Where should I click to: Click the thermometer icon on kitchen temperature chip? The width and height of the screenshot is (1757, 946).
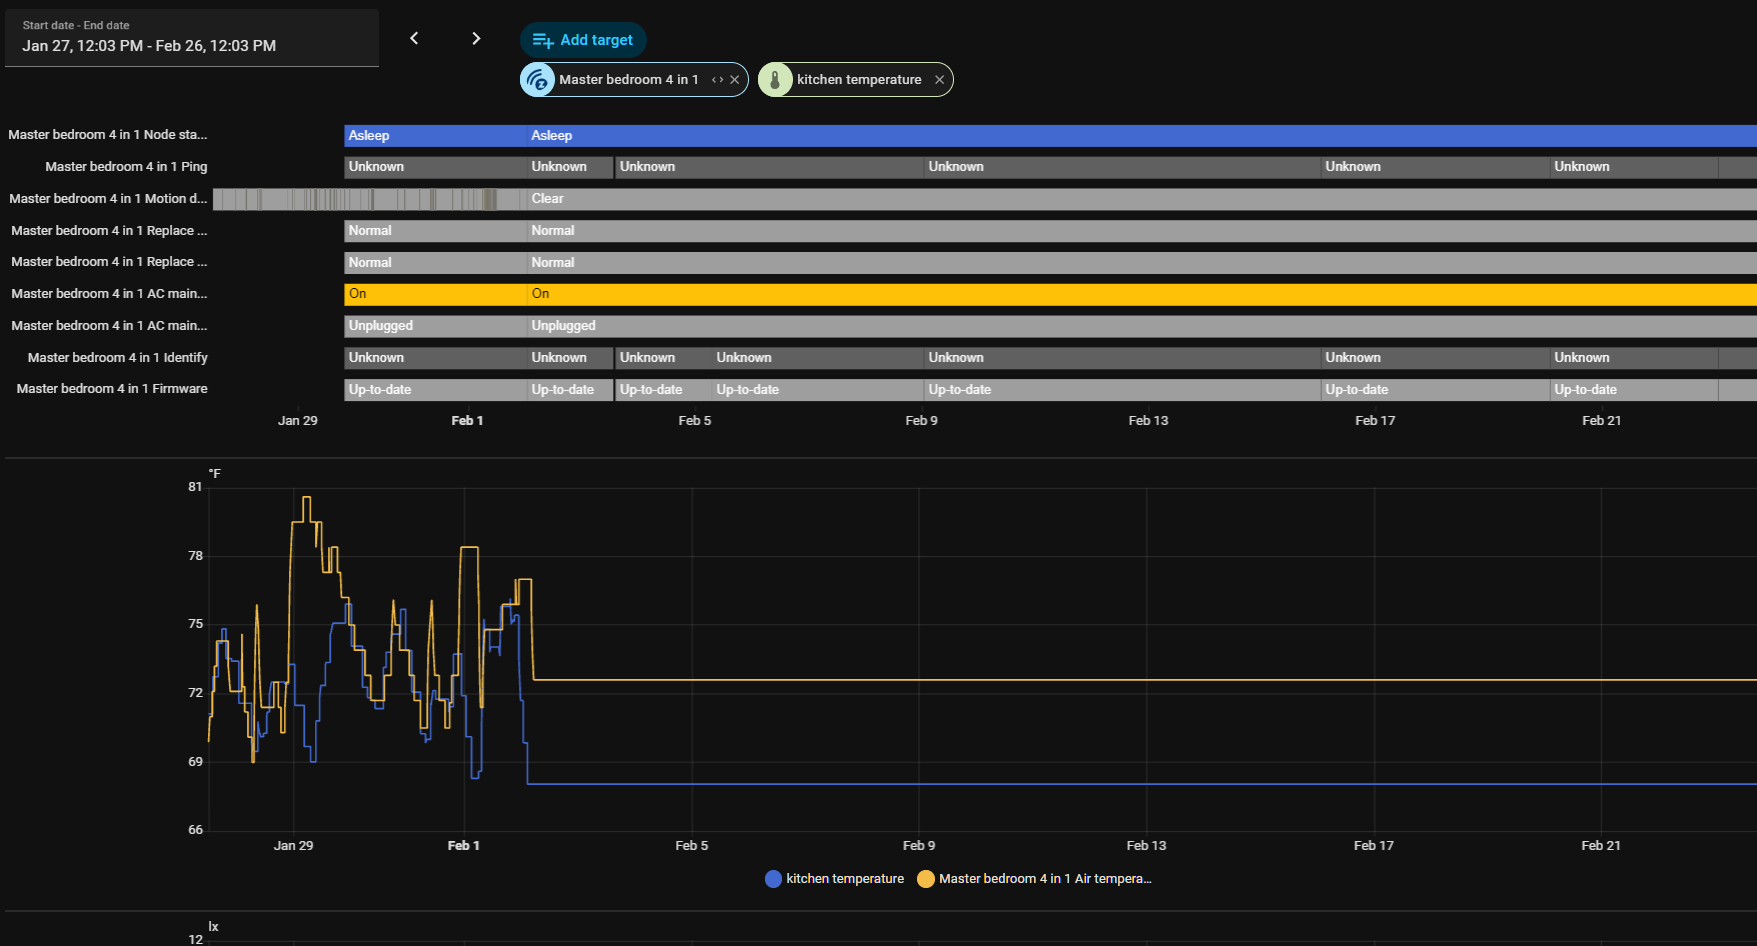click(775, 80)
